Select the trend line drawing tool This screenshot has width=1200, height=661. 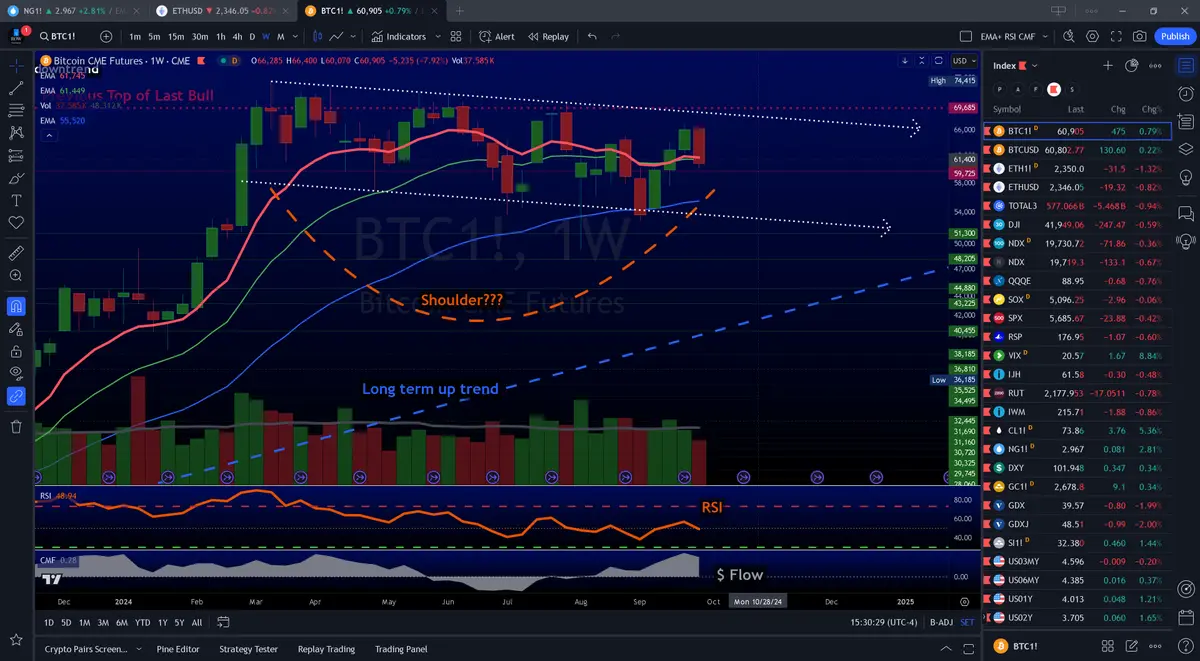pos(16,88)
